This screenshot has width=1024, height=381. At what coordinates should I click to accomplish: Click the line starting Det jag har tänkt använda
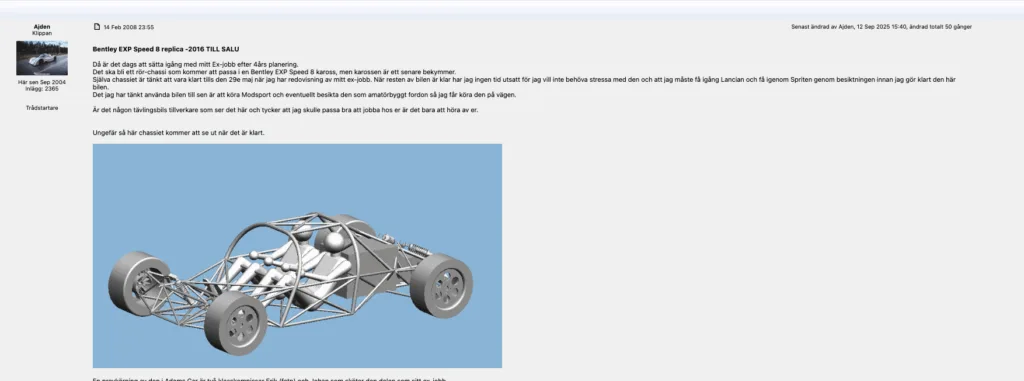(x=304, y=95)
